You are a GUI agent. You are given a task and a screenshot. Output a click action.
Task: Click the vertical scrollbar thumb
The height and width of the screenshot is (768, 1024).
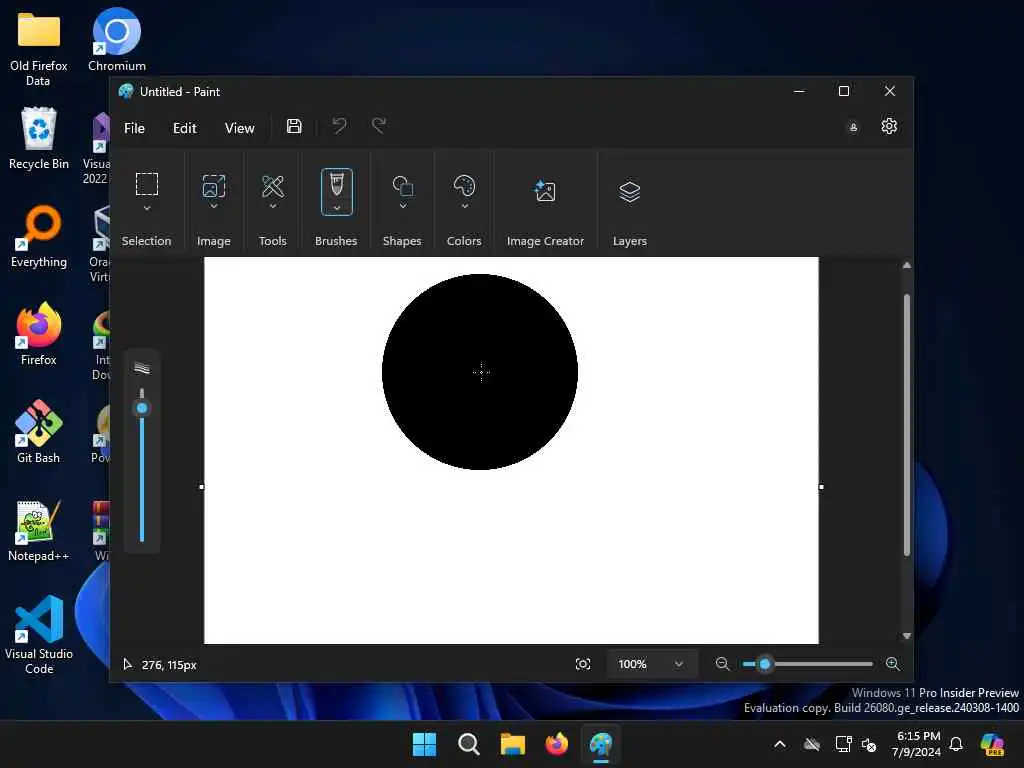906,424
